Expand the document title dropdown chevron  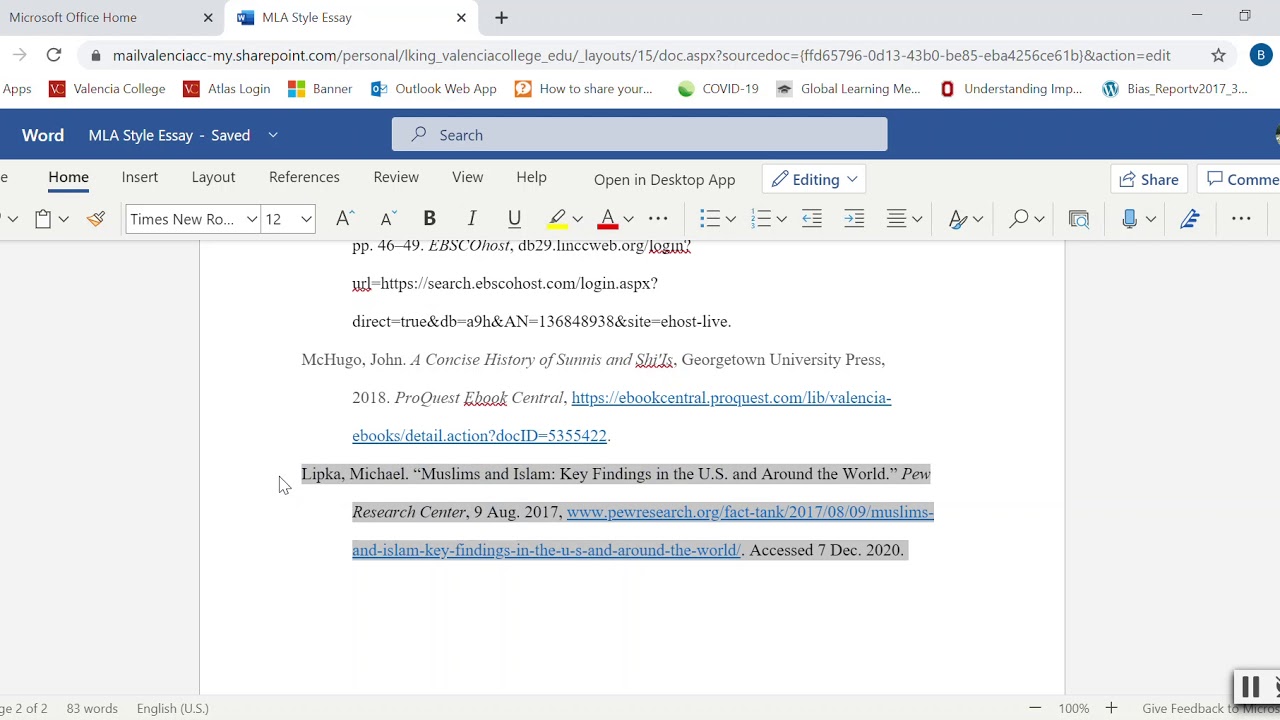point(273,135)
